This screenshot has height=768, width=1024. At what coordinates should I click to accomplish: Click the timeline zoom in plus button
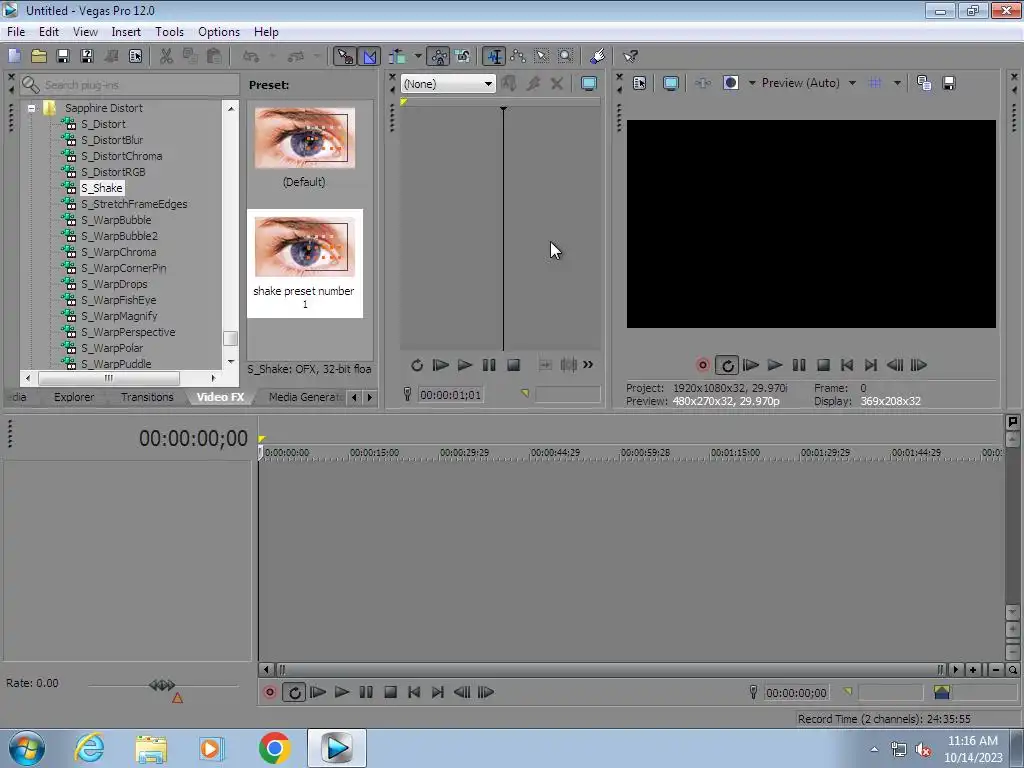tap(973, 669)
